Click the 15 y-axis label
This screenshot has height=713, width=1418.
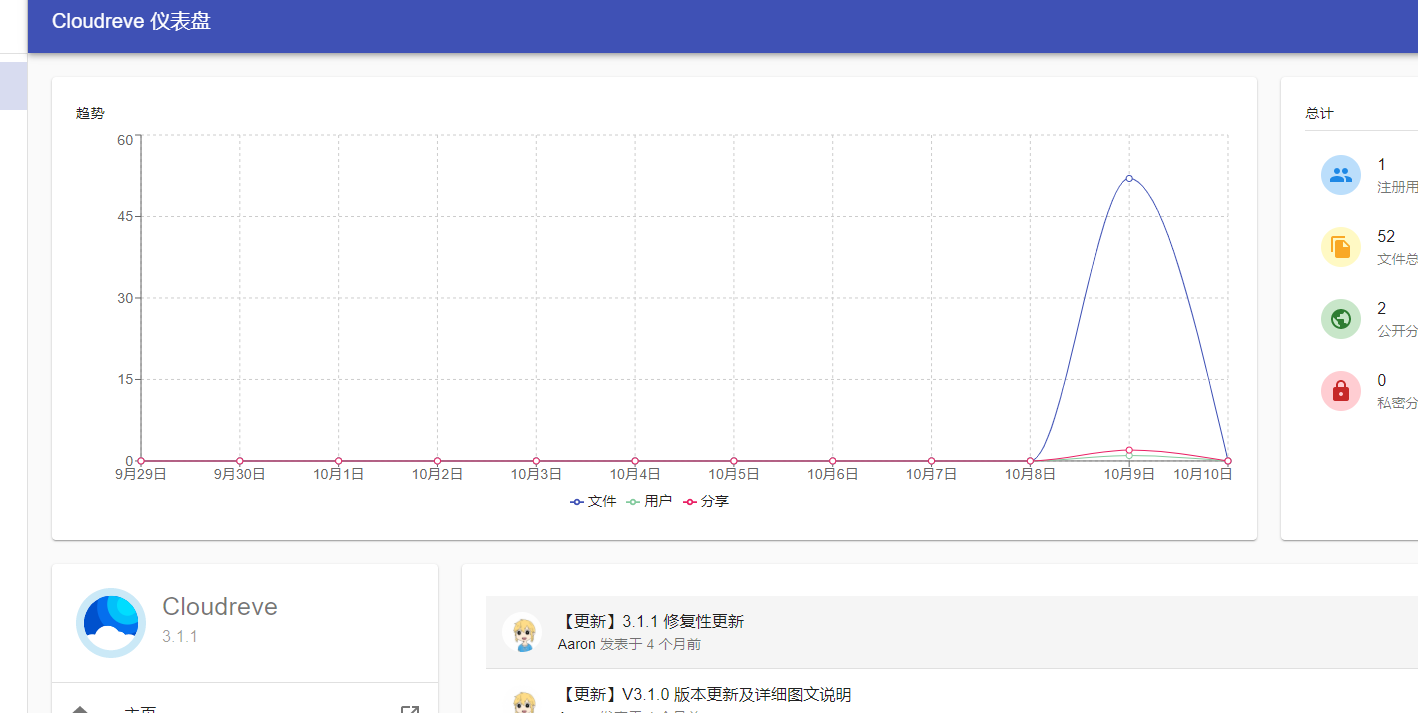125,379
